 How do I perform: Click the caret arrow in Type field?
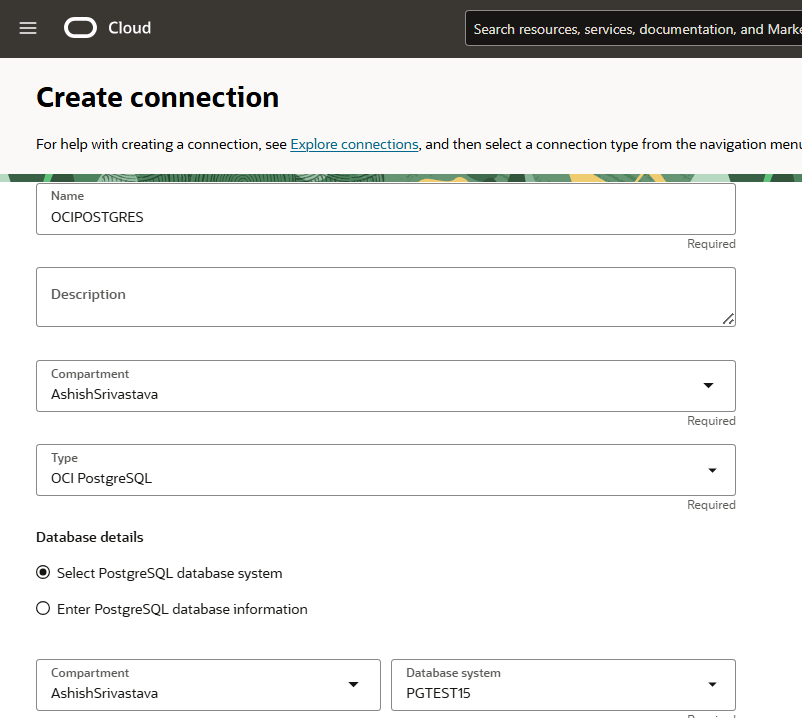(712, 470)
